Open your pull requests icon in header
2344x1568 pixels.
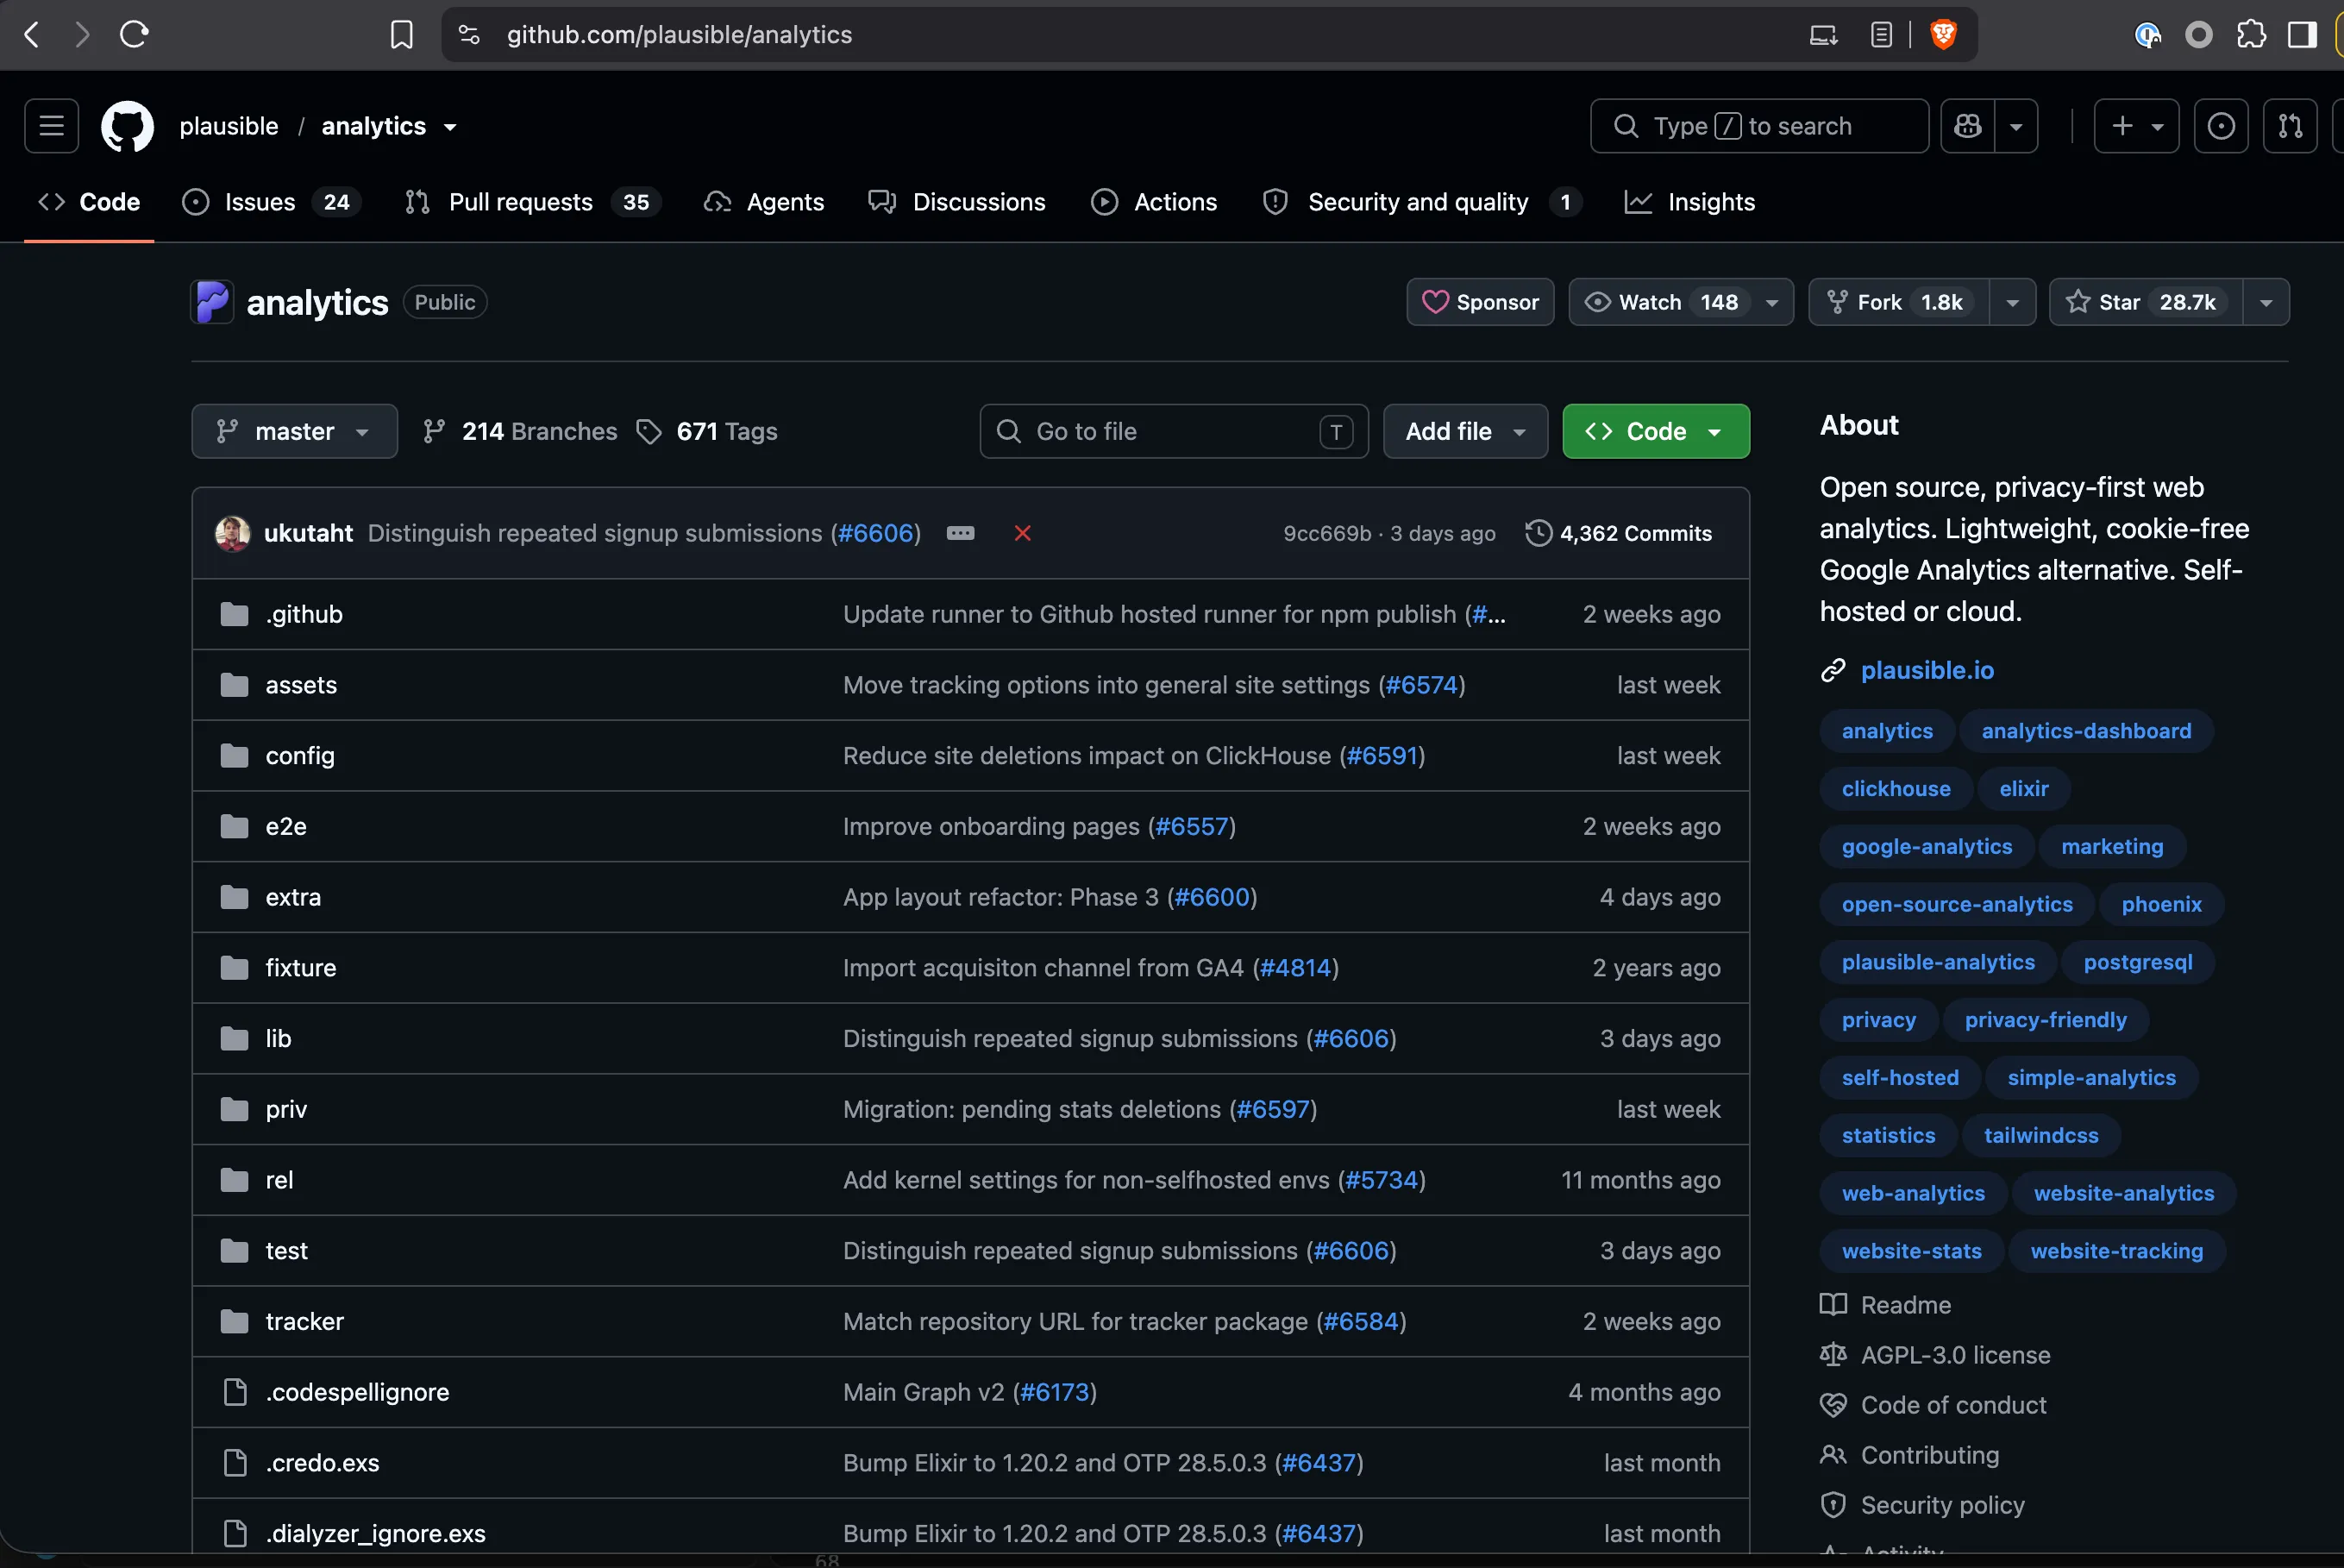click(2290, 126)
